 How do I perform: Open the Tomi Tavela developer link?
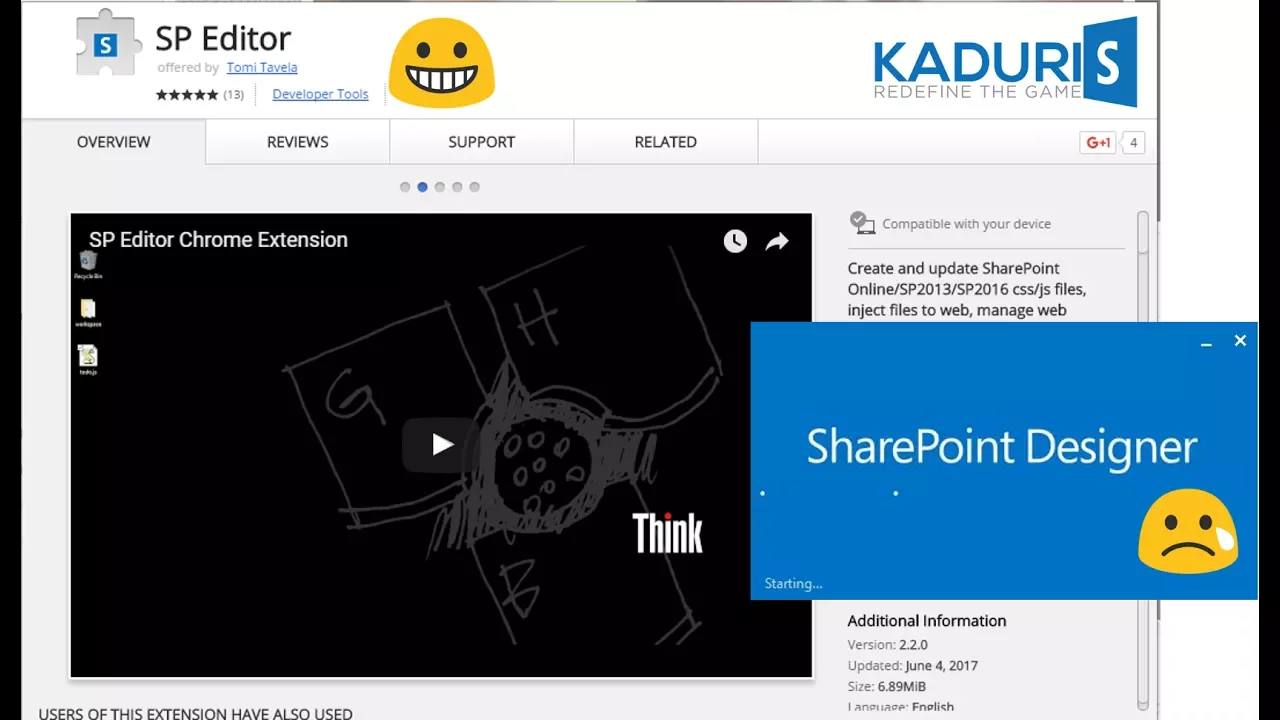[262, 67]
